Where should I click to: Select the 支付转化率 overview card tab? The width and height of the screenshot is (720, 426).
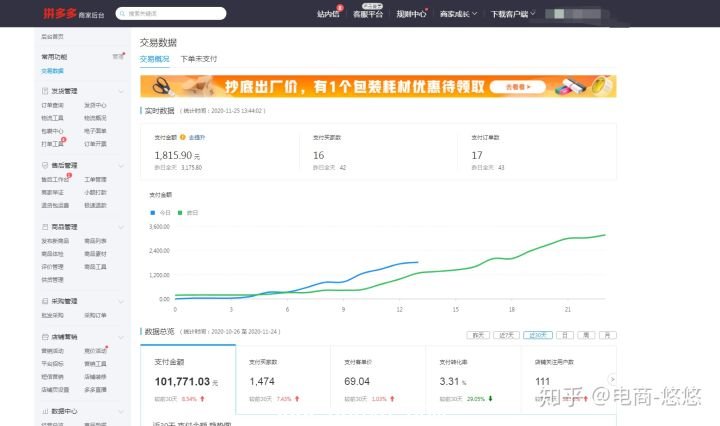473,379
